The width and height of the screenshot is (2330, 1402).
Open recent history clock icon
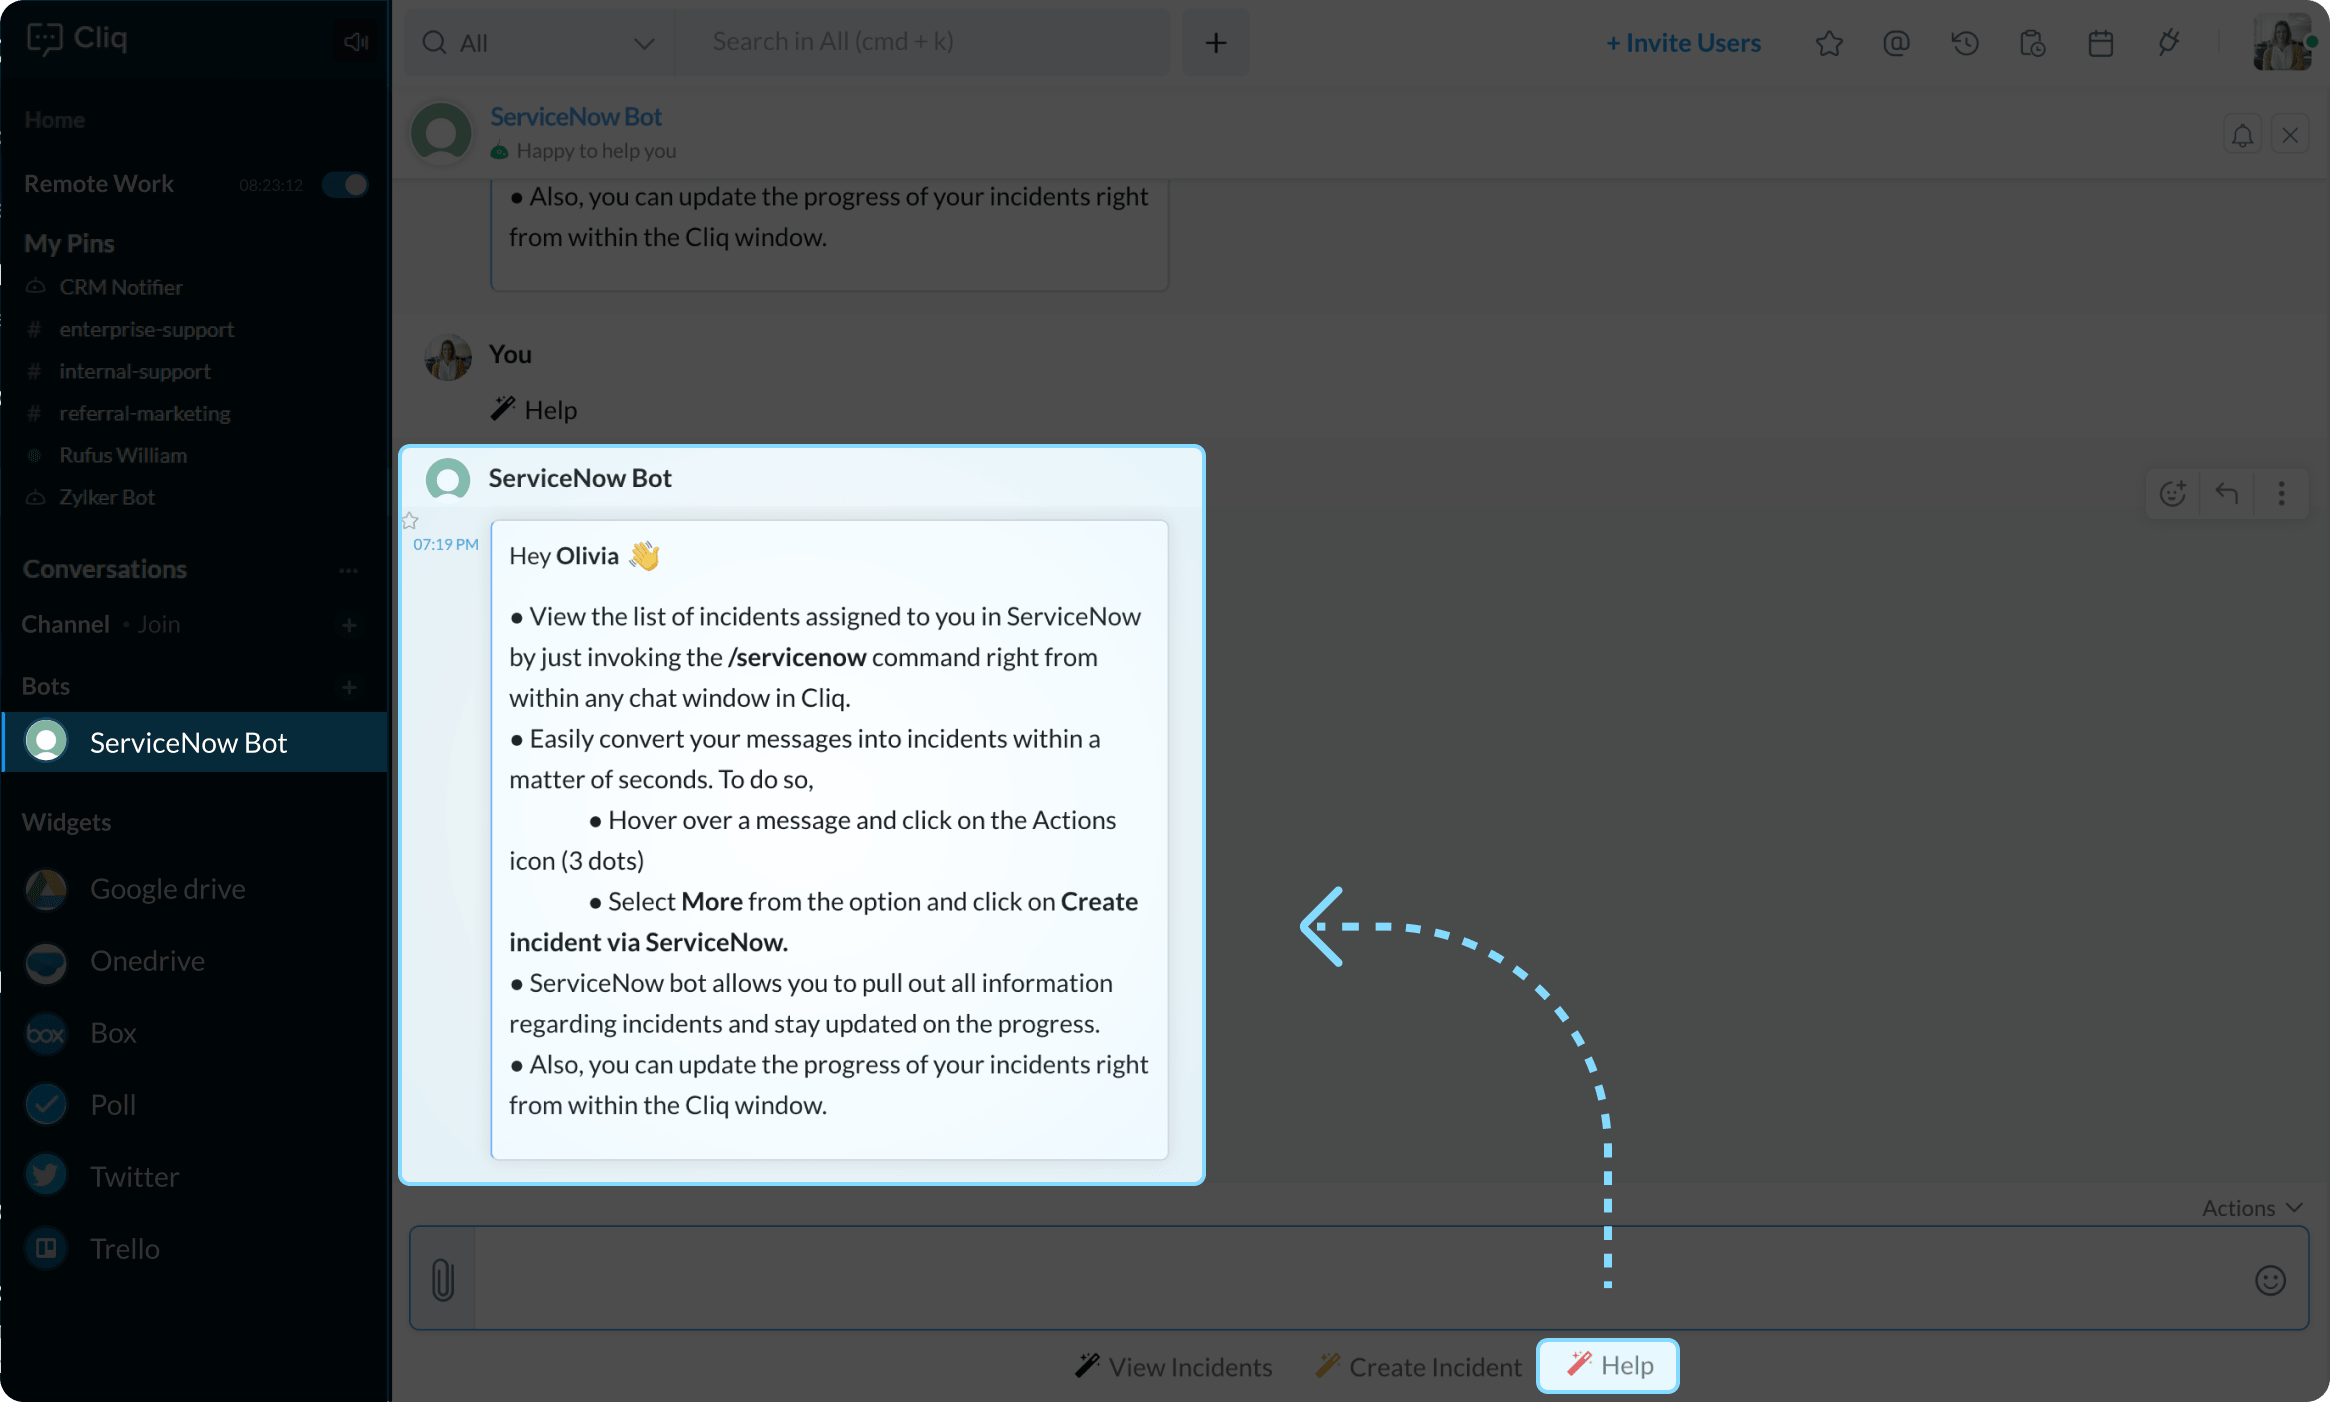click(1964, 43)
